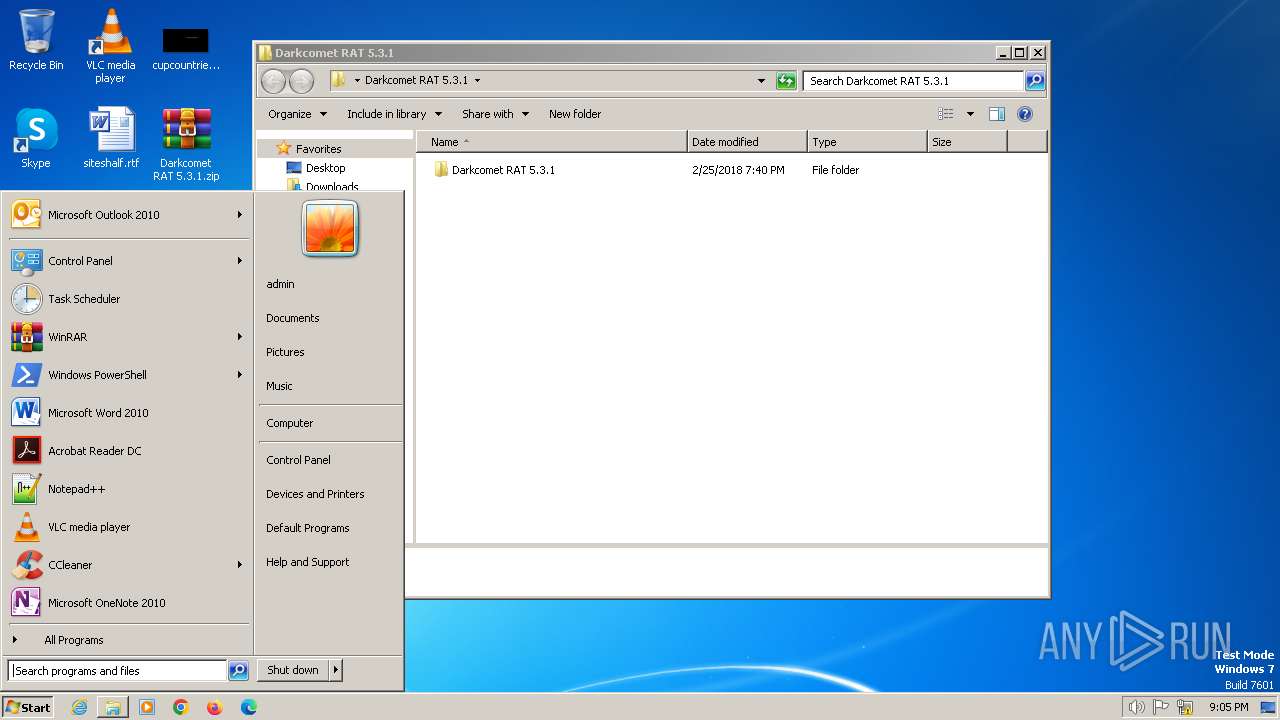The height and width of the screenshot is (720, 1280).
Task: Open address bar history dropdown arrow
Action: tap(761, 81)
